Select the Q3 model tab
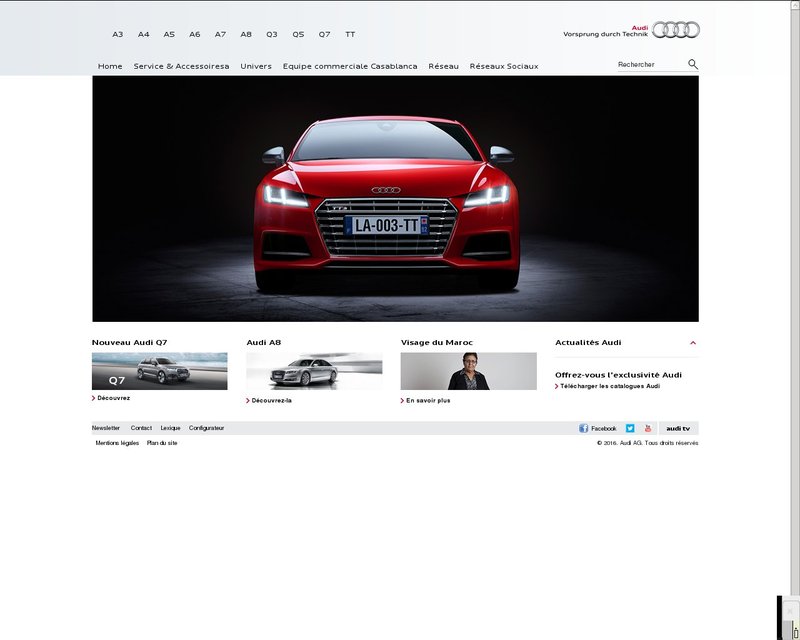This screenshot has height=640, width=800. click(x=271, y=34)
